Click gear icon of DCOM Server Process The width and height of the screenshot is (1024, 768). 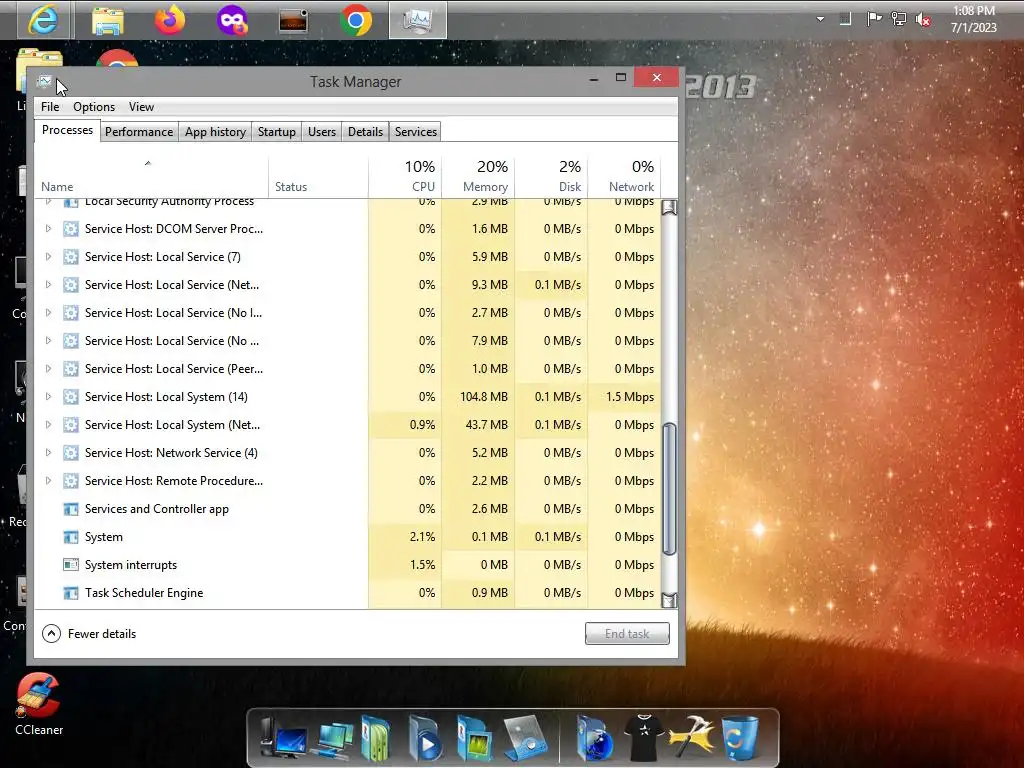point(71,229)
